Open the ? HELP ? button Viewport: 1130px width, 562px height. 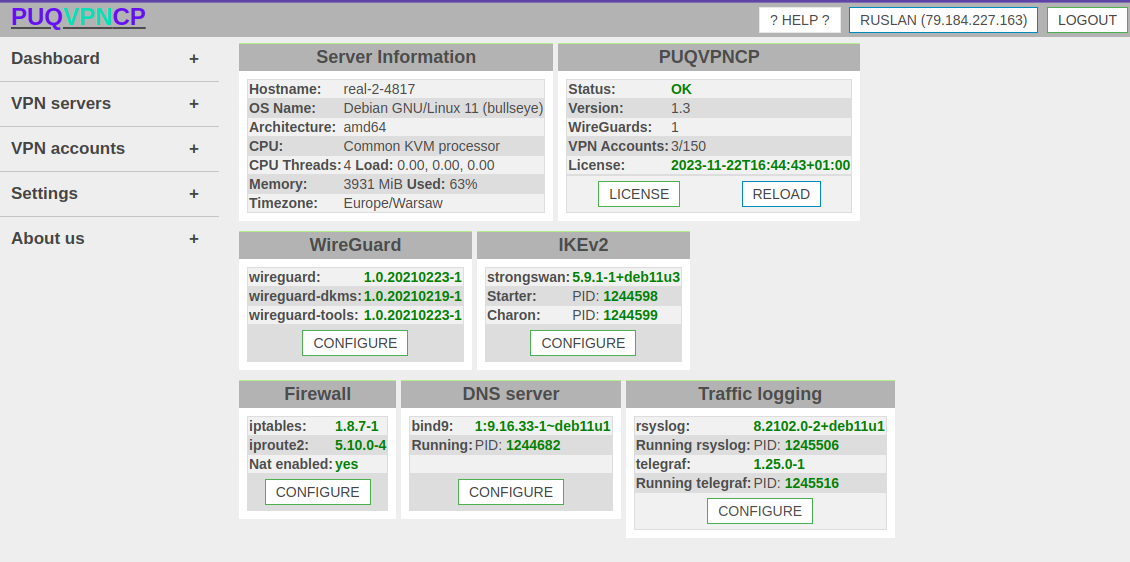pyautogui.click(x=800, y=20)
